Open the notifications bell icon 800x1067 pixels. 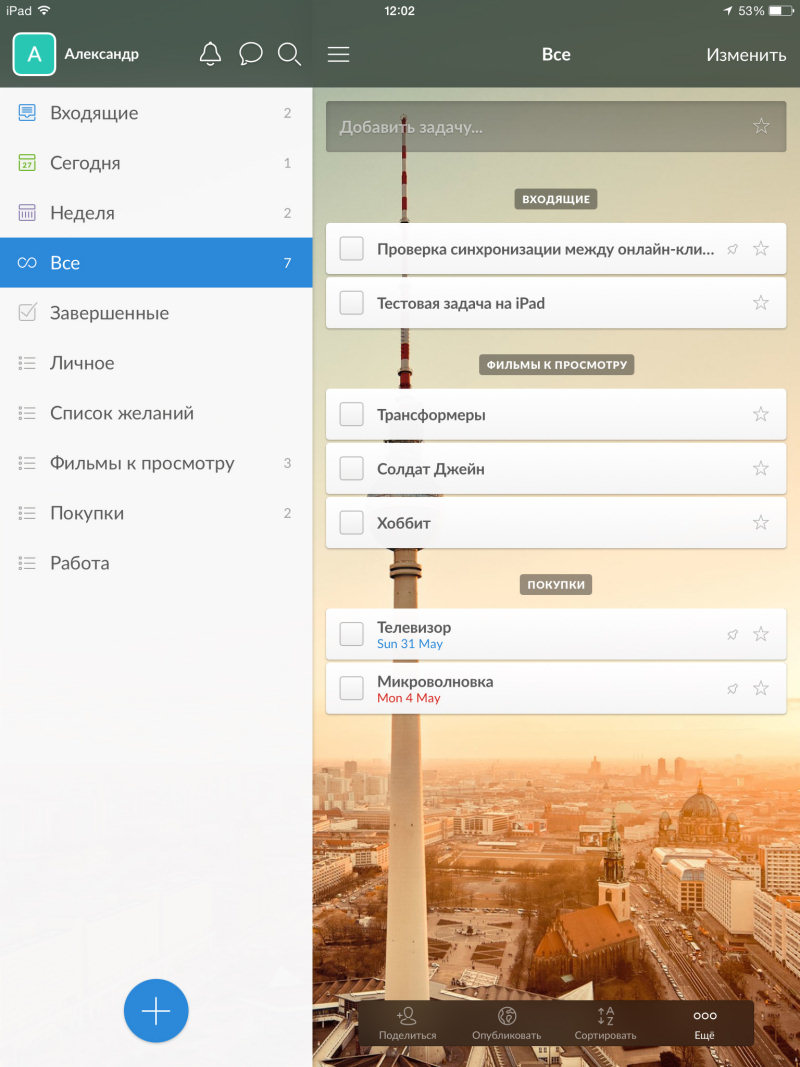(x=210, y=54)
